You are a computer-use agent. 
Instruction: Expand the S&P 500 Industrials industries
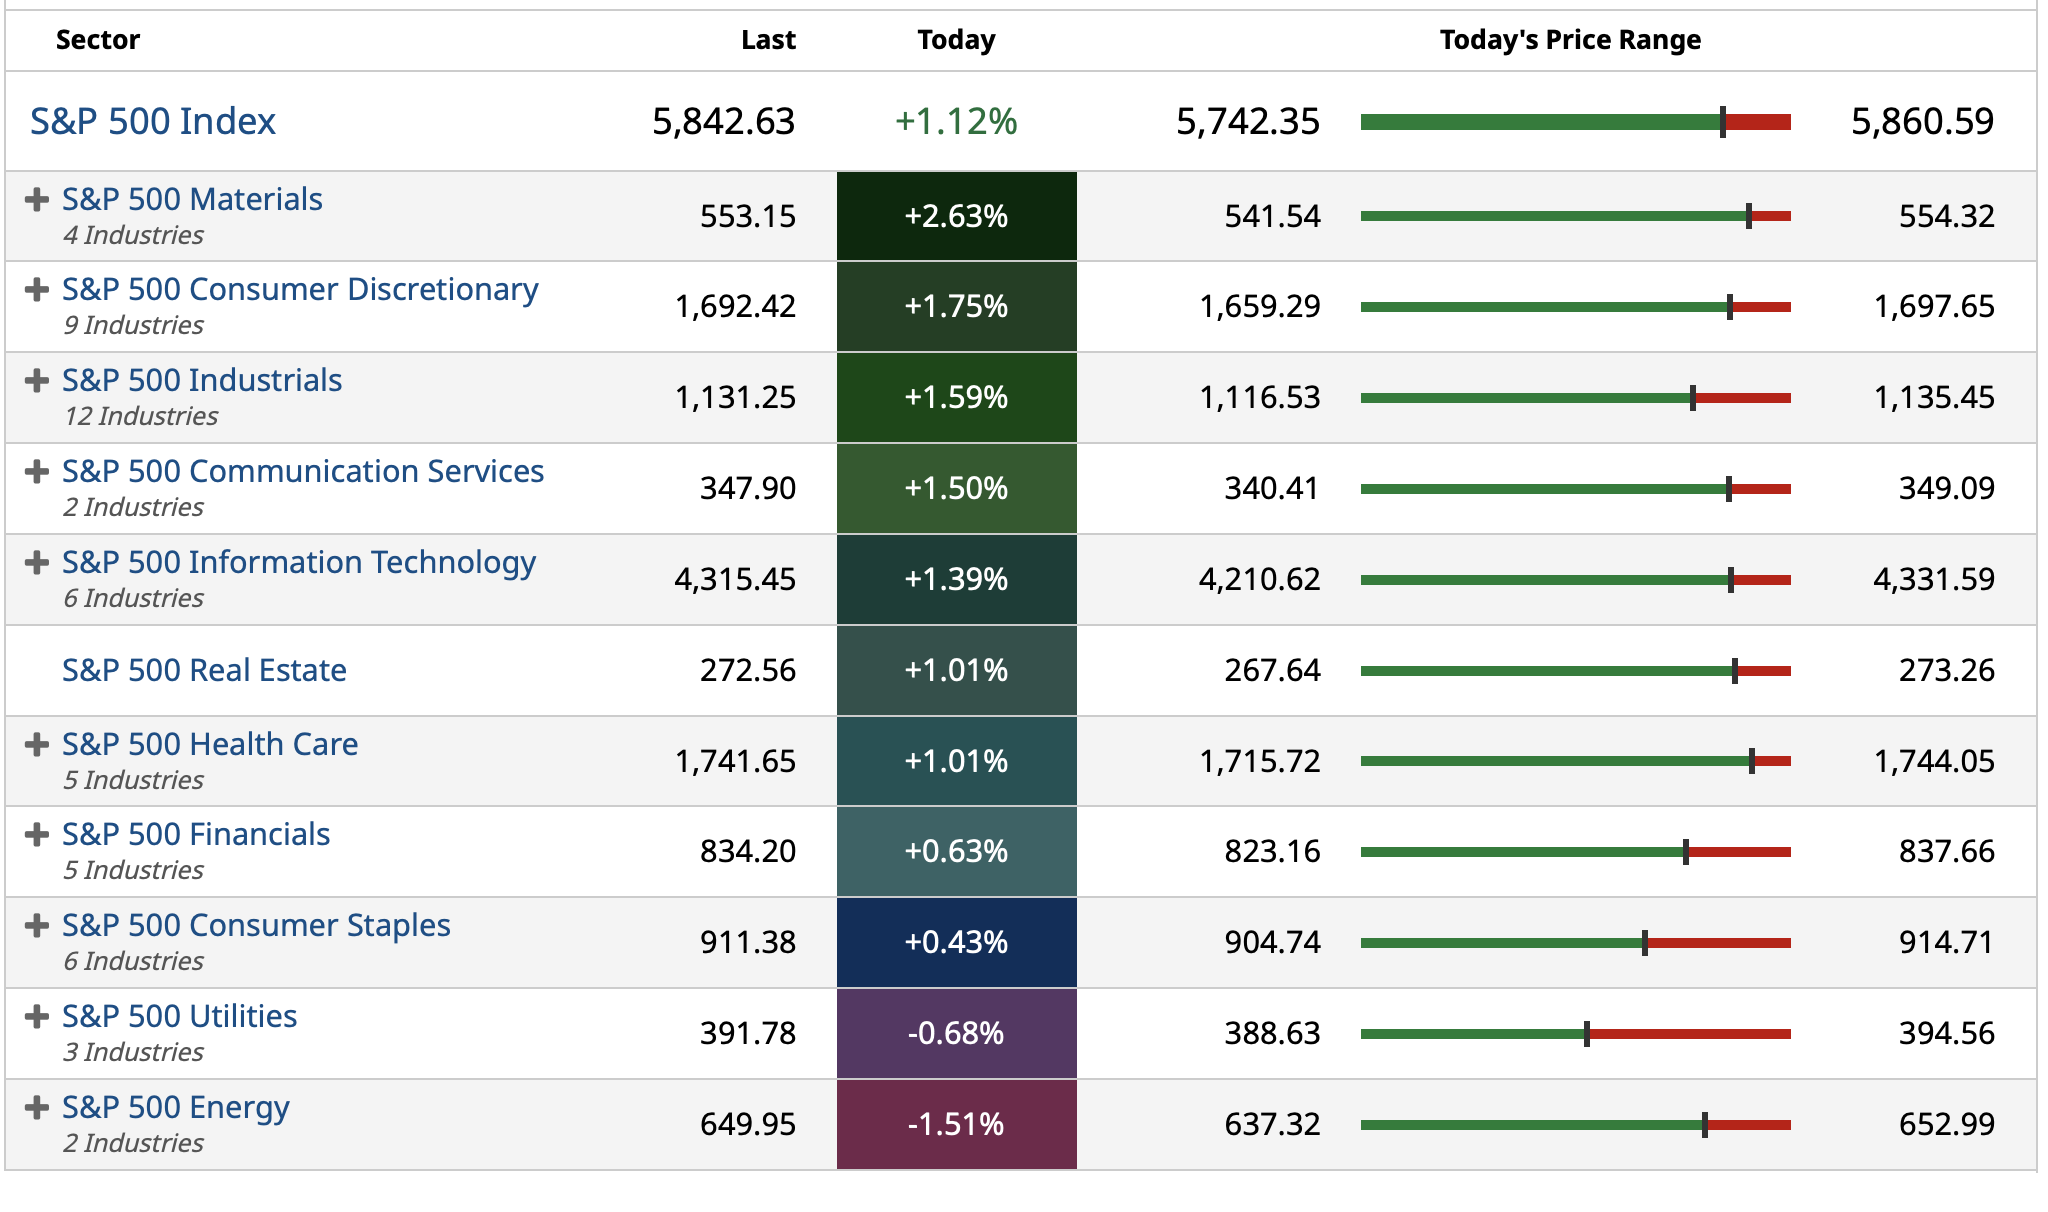[37, 381]
